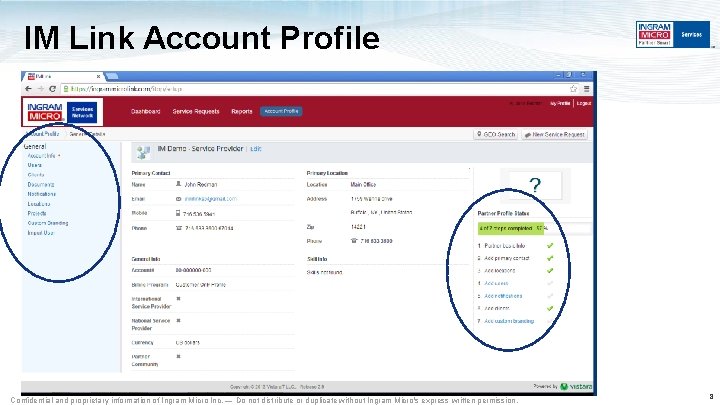
Task: Open My Profile link
Action: point(560,103)
